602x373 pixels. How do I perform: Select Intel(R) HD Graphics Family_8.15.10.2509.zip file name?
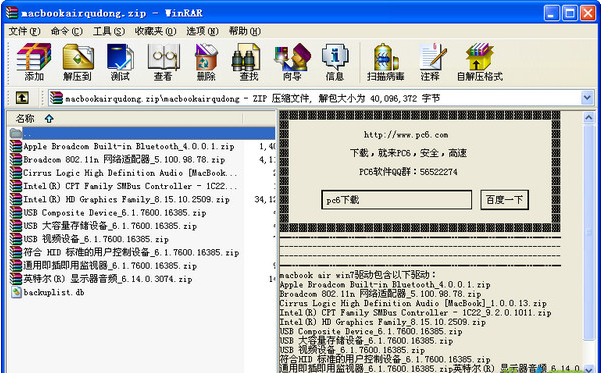point(126,200)
